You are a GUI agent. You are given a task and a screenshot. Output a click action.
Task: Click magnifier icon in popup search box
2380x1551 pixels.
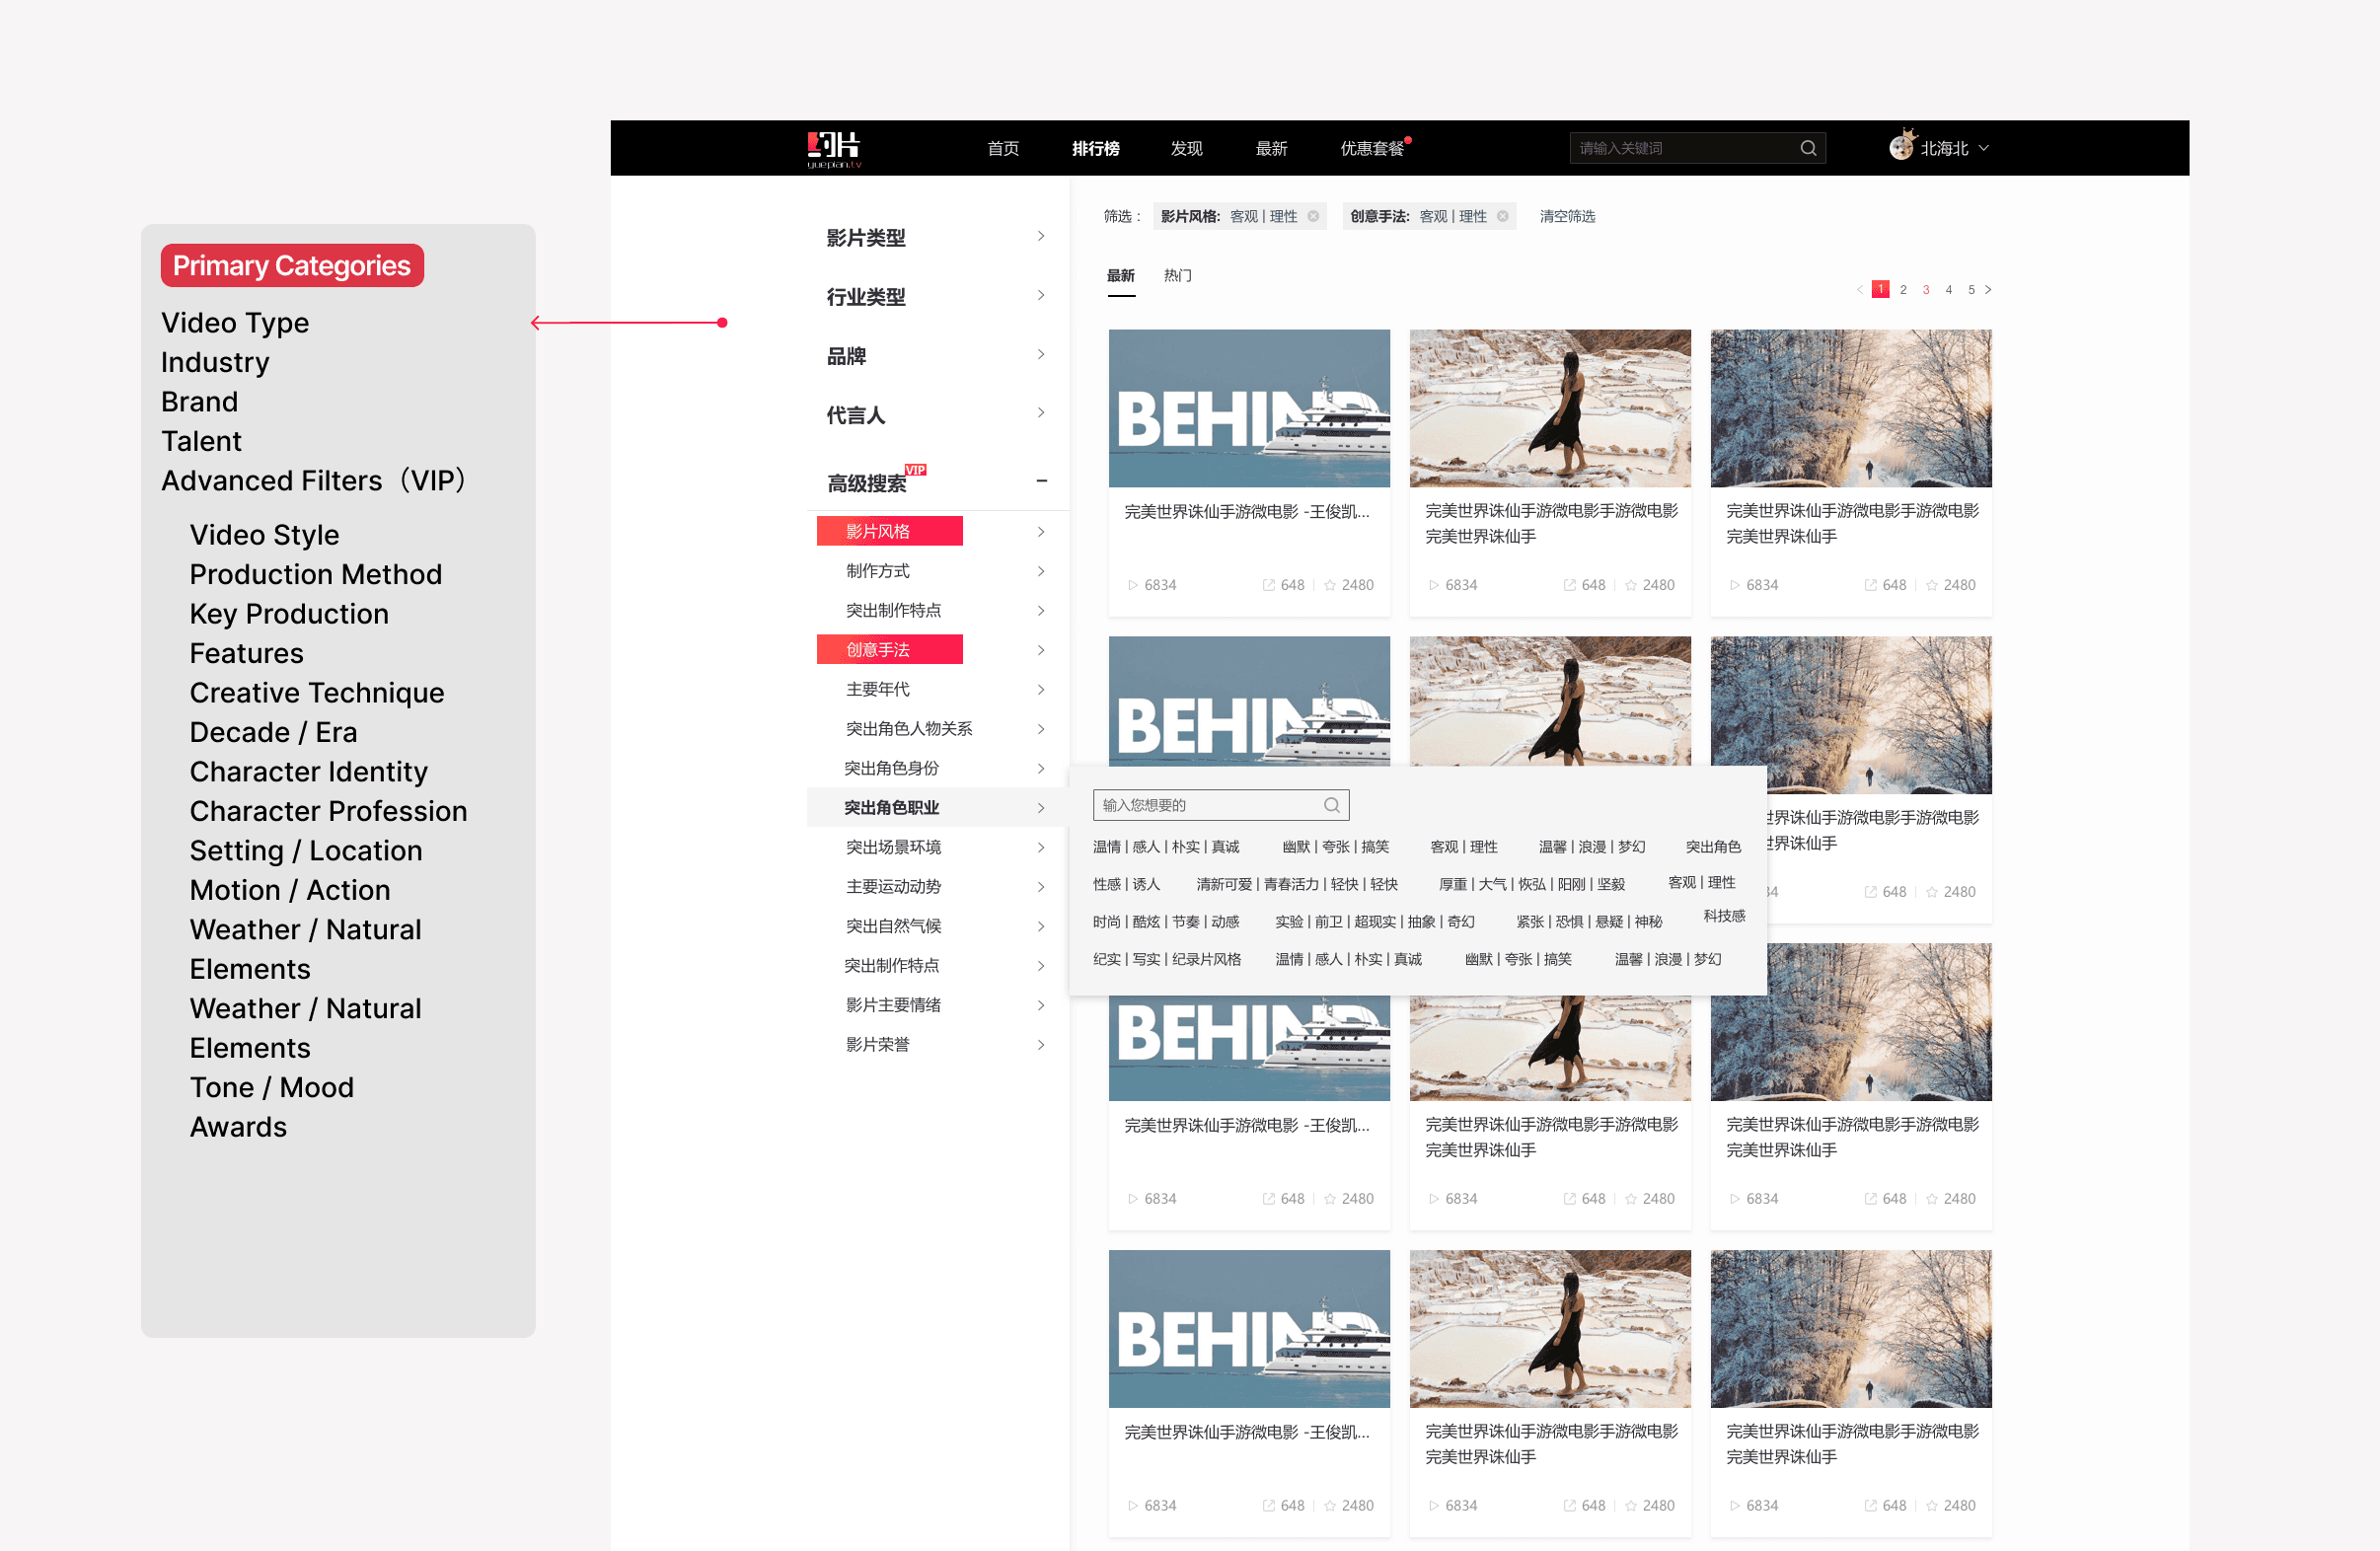1332,805
